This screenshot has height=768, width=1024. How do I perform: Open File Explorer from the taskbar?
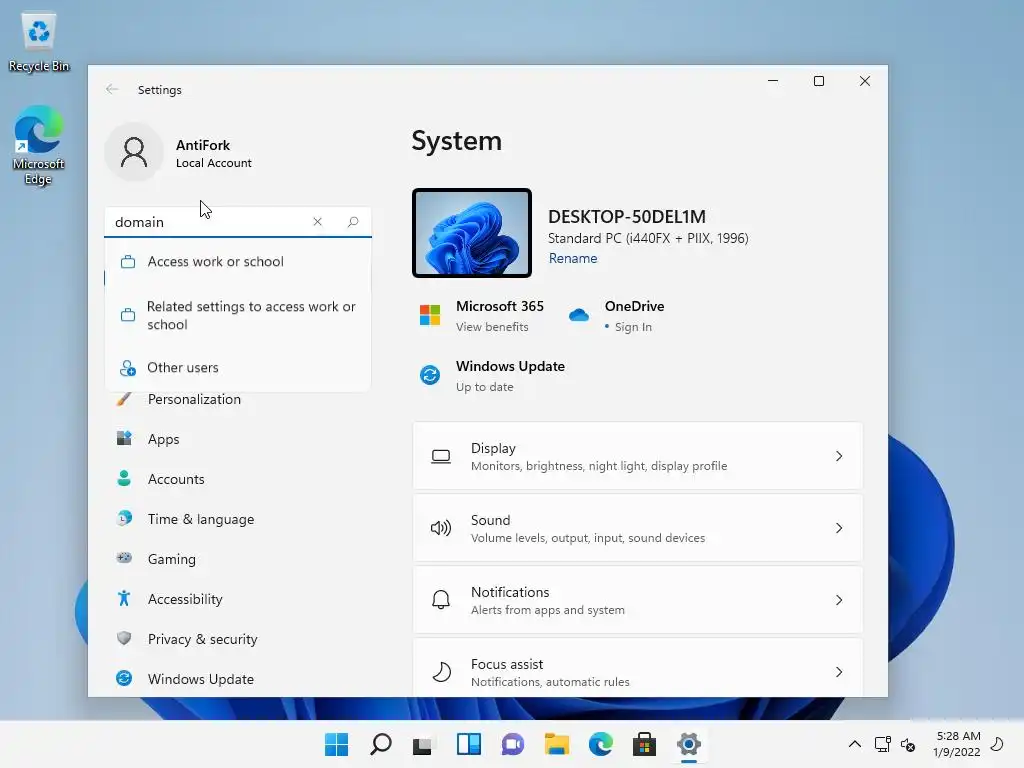click(x=556, y=744)
